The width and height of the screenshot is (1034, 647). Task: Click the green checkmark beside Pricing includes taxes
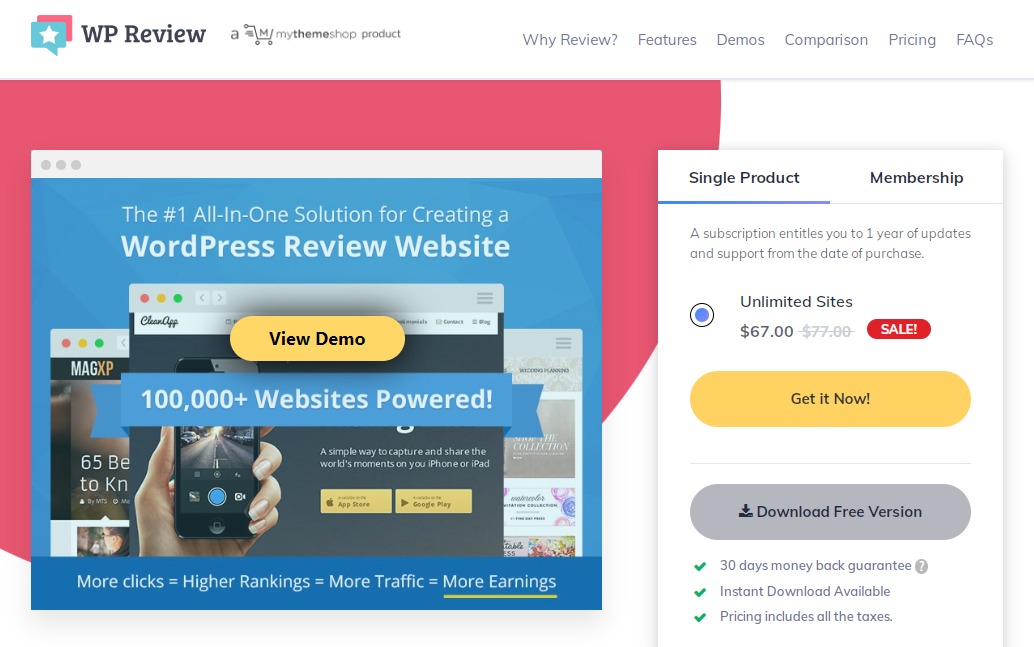[700, 617]
